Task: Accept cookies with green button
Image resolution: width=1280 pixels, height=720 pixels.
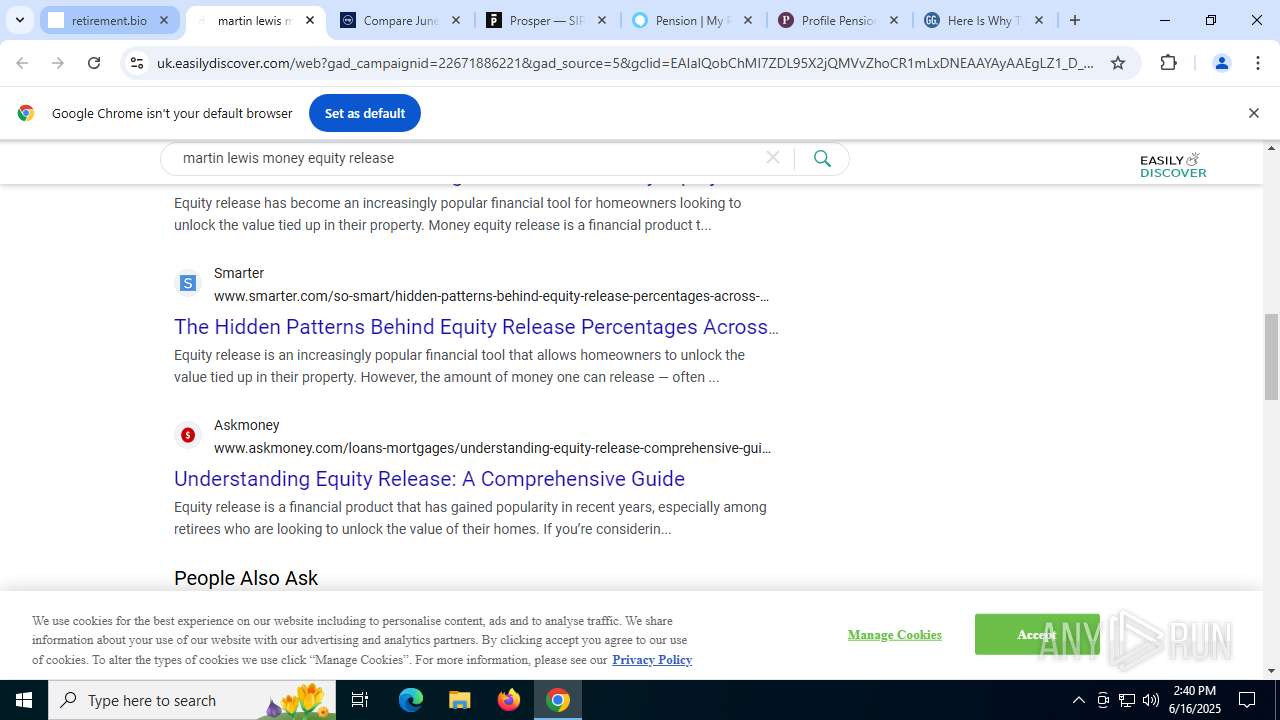Action: tap(1037, 635)
